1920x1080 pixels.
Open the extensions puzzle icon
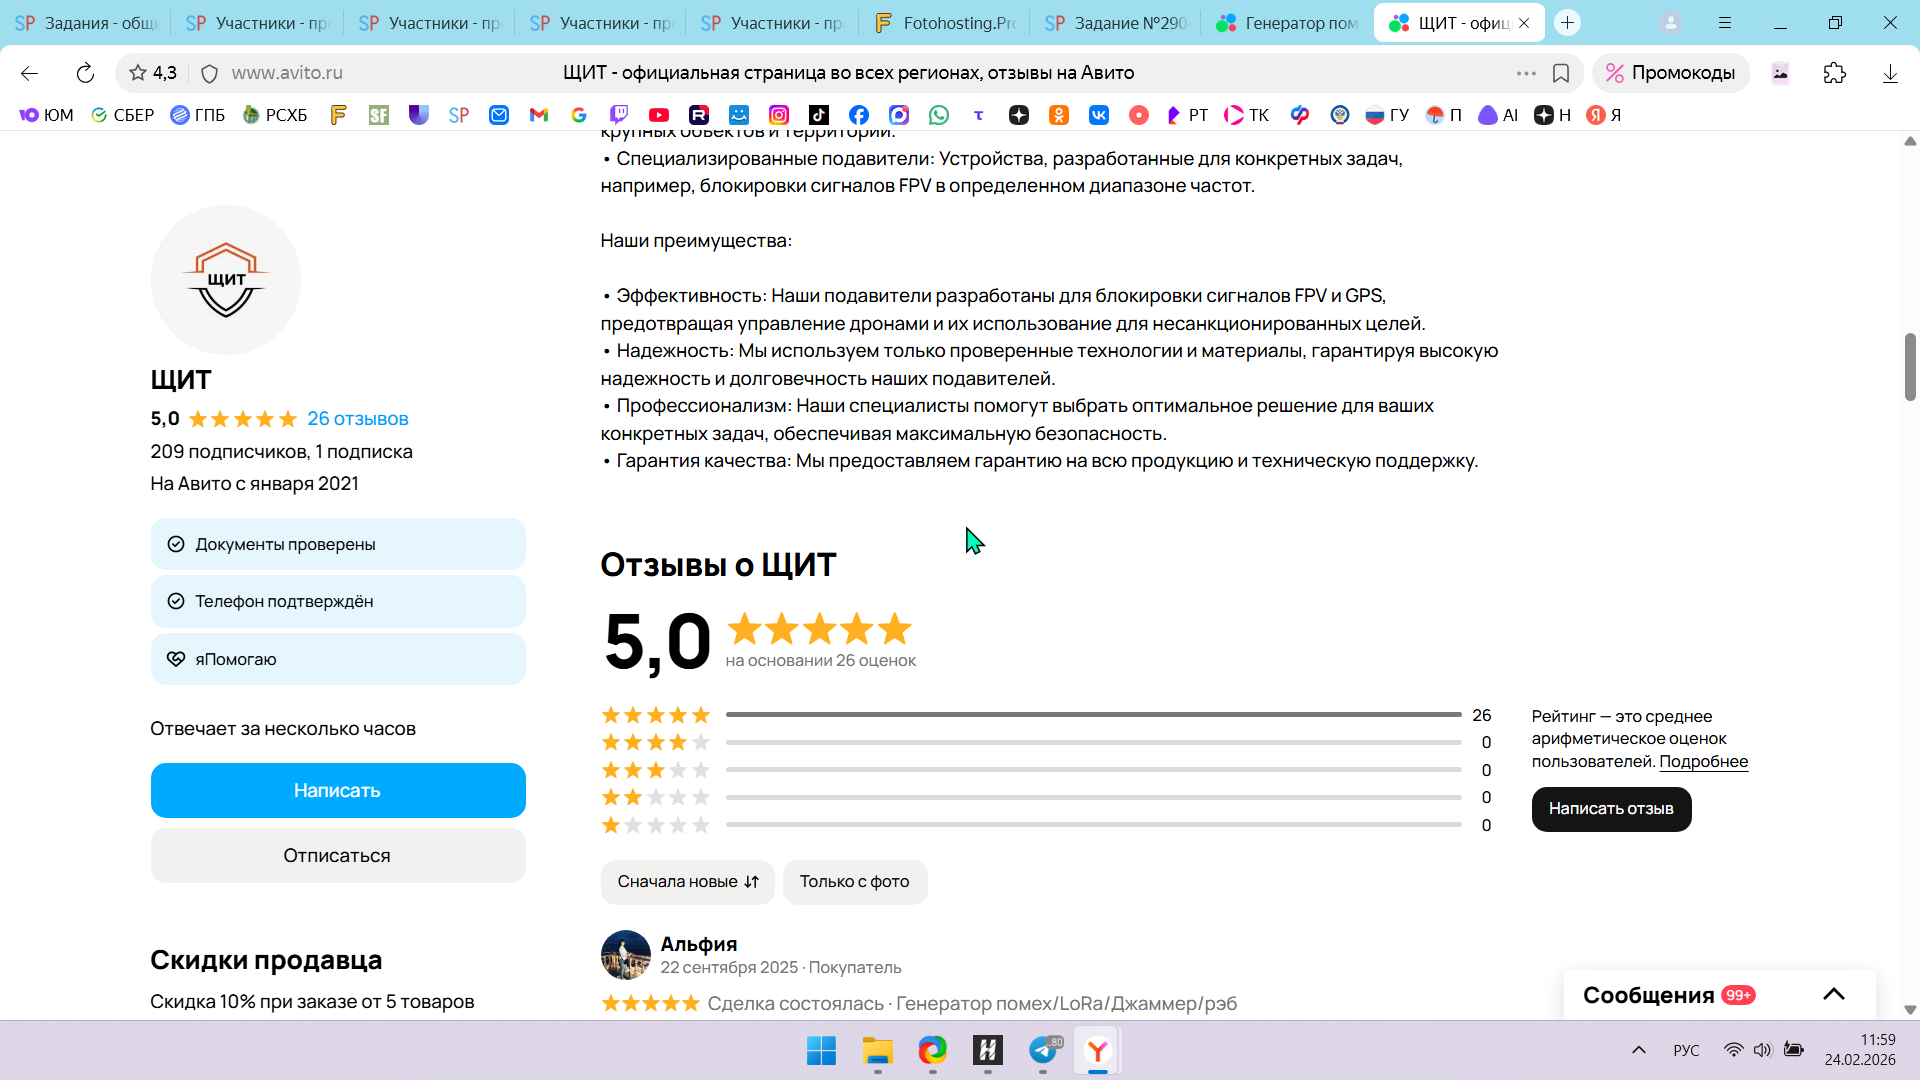pyautogui.click(x=1835, y=73)
